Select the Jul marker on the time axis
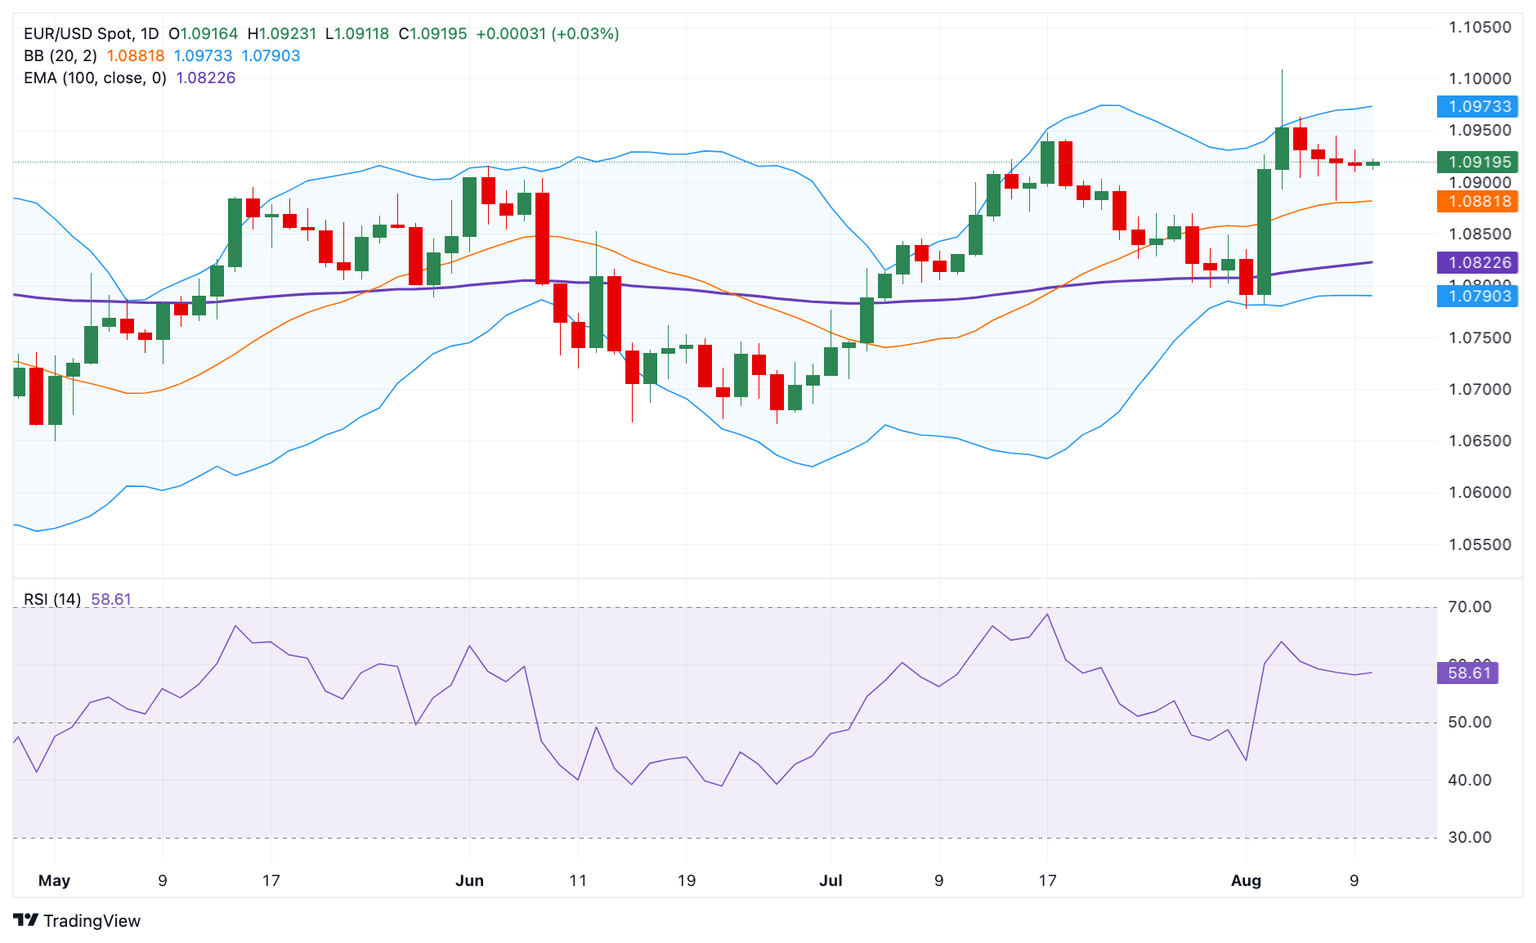The width and height of the screenshot is (1536, 943). [830, 881]
